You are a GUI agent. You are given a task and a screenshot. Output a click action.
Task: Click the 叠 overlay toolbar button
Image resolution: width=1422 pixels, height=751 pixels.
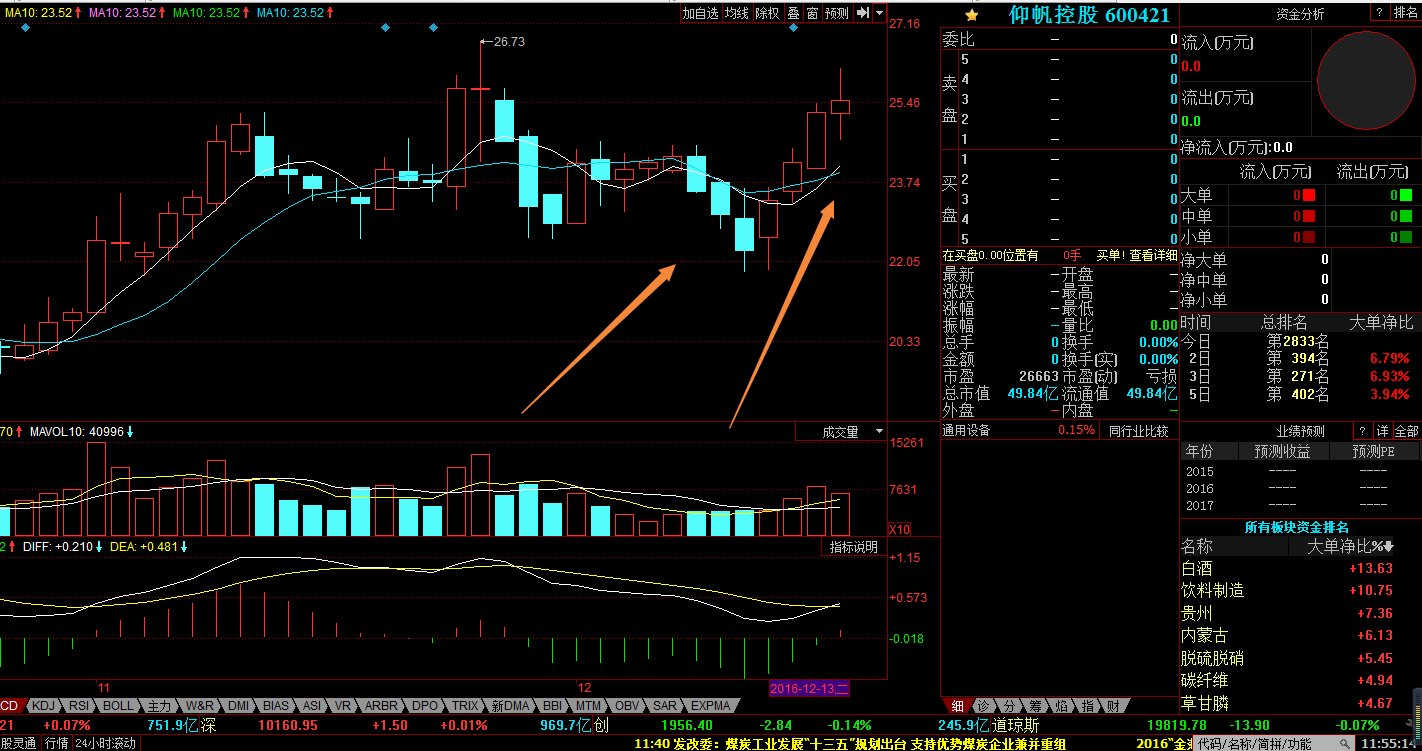click(x=793, y=13)
